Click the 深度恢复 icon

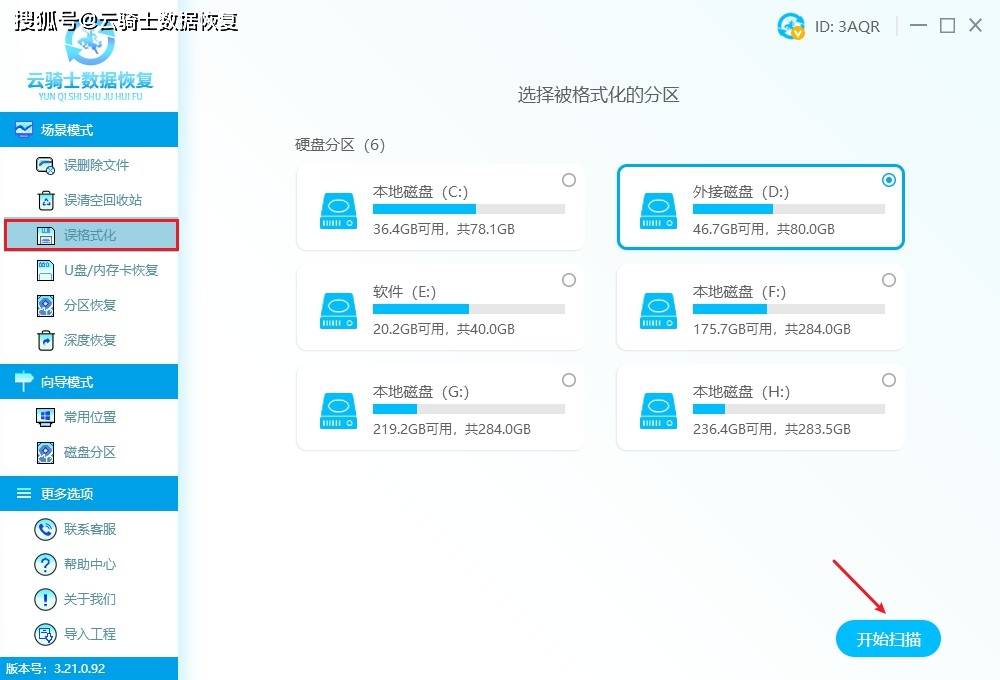click(45, 341)
